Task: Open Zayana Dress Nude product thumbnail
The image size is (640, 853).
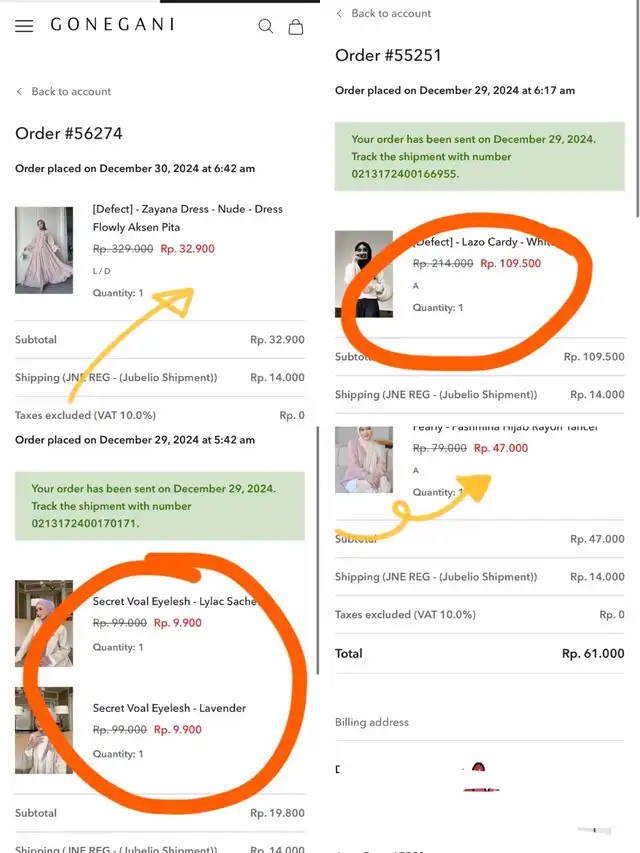Action: (x=44, y=250)
